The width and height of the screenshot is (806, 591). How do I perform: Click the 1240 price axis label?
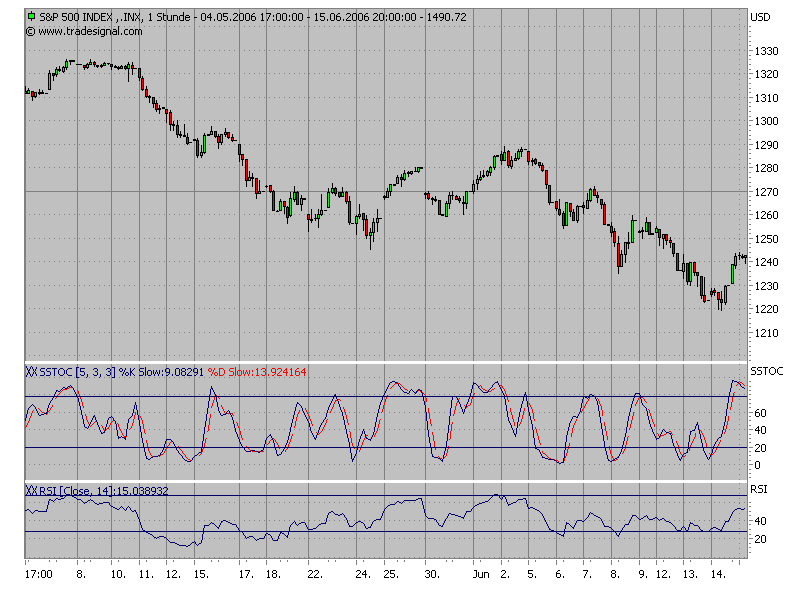pos(766,262)
